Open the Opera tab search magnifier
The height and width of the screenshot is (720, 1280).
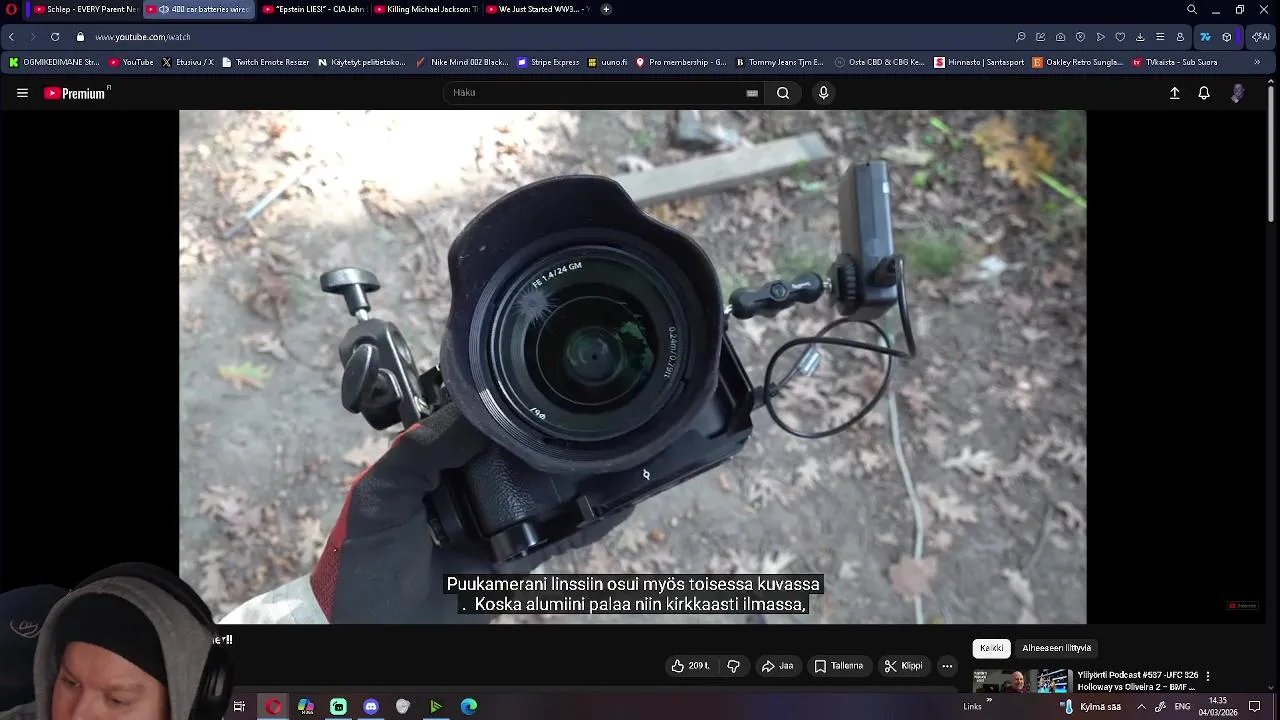pyautogui.click(x=1192, y=9)
